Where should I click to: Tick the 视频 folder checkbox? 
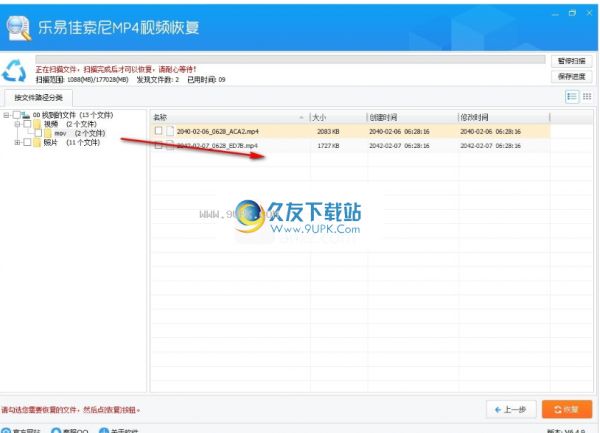pos(27,124)
